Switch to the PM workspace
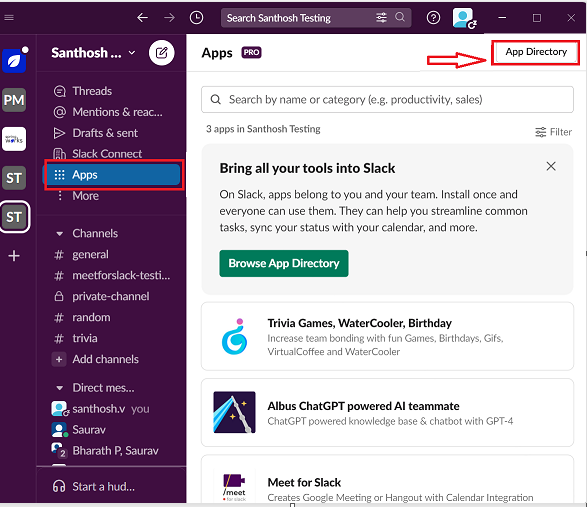Viewport: 587px width, 507px height. click(14, 100)
